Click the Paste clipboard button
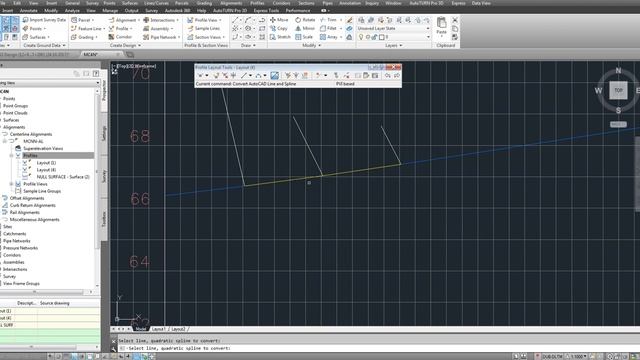Screen dimensions: 640x360 point(441,26)
